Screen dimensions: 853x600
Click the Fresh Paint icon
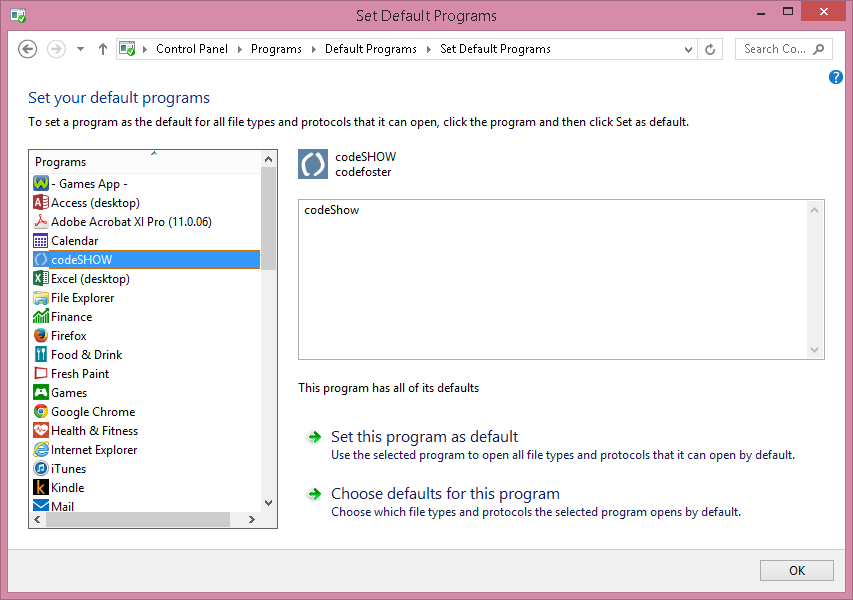41,374
